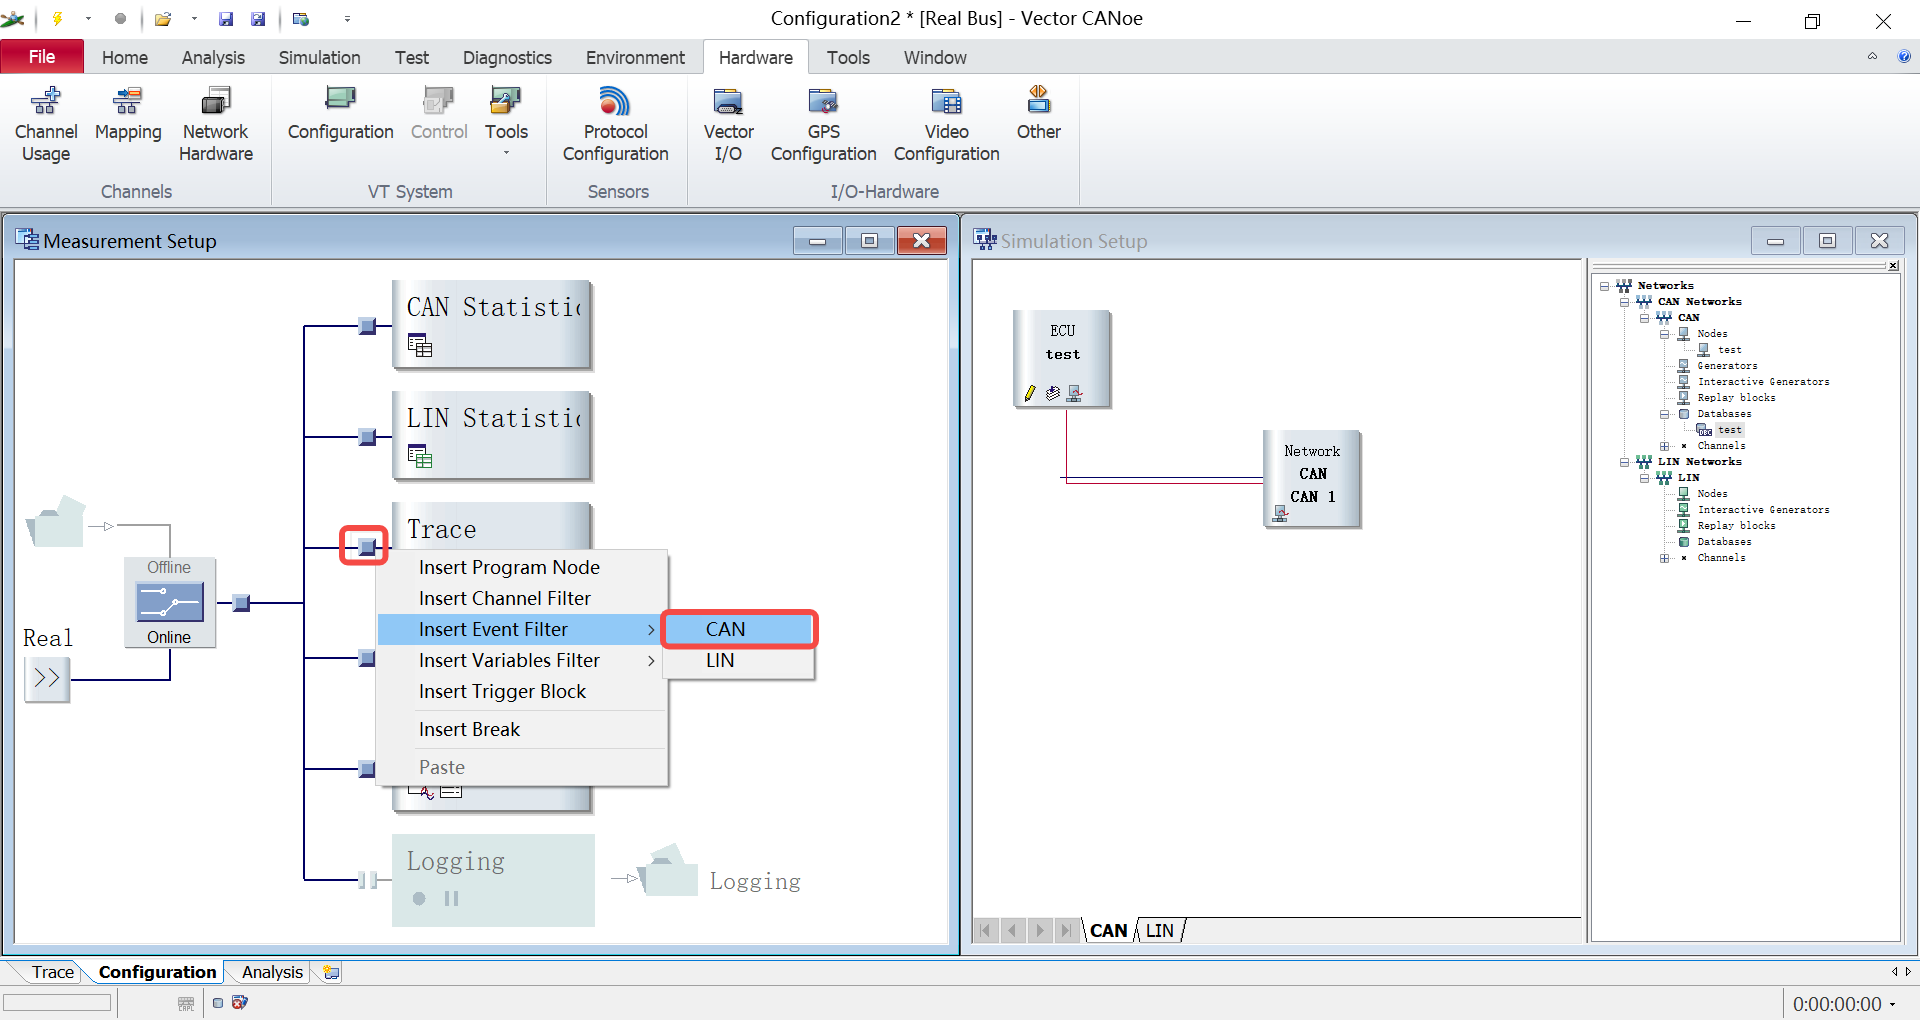Collapse the ribbon with the caret icon
Viewport: 1920px width, 1020px height.
tap(1872, 57)
